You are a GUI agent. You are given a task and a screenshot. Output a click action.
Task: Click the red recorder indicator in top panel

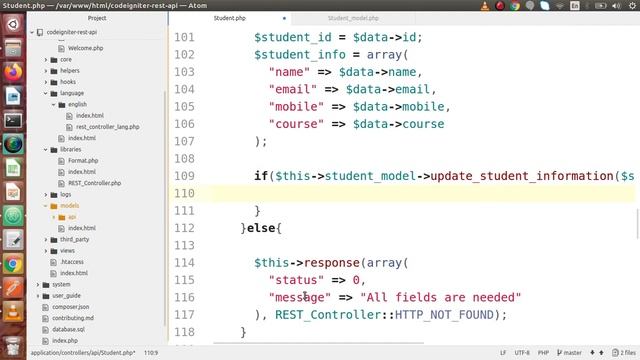[x=500, y=5]
